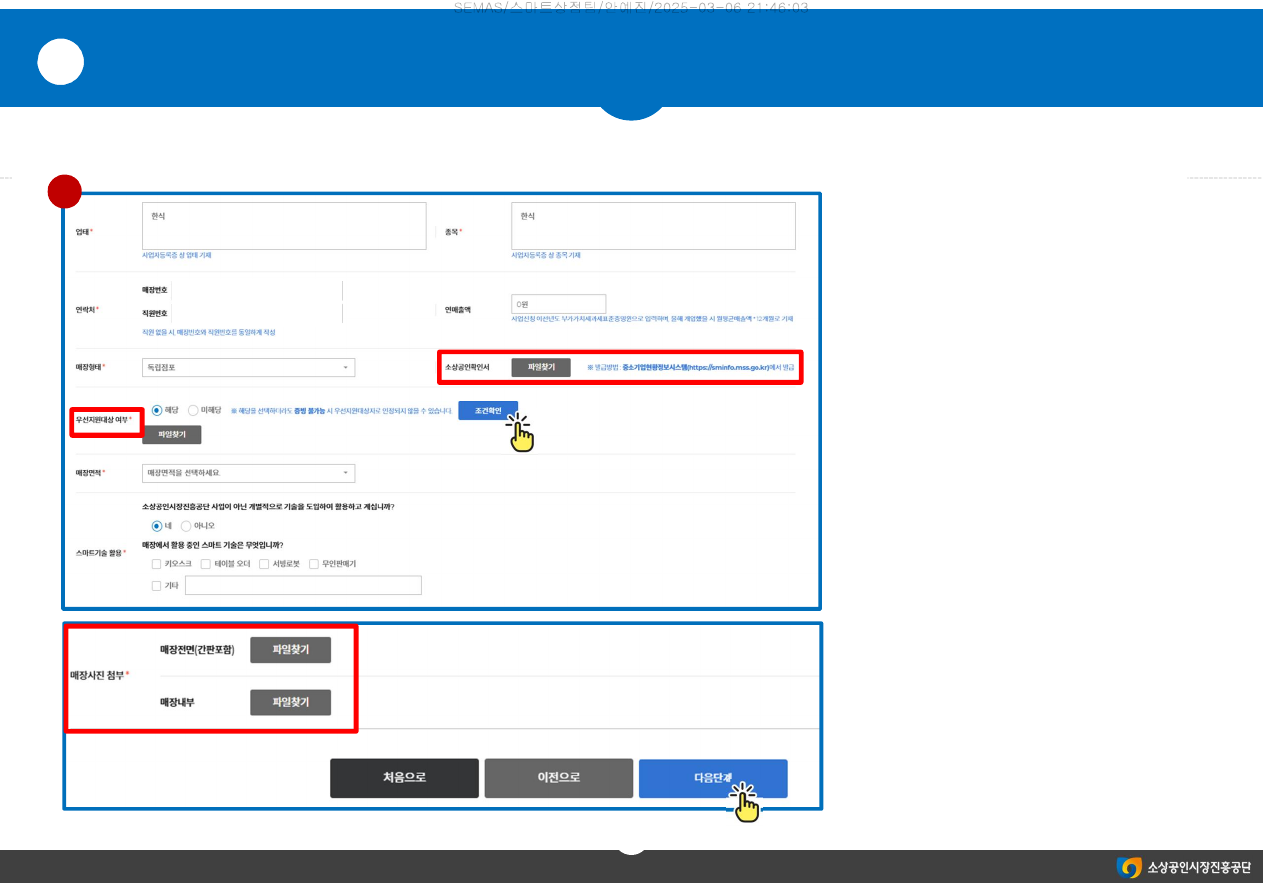The image size is (1263, 893).
Task: Click 파일찾기 for 매장내부 photo
Action: point(290,703)
